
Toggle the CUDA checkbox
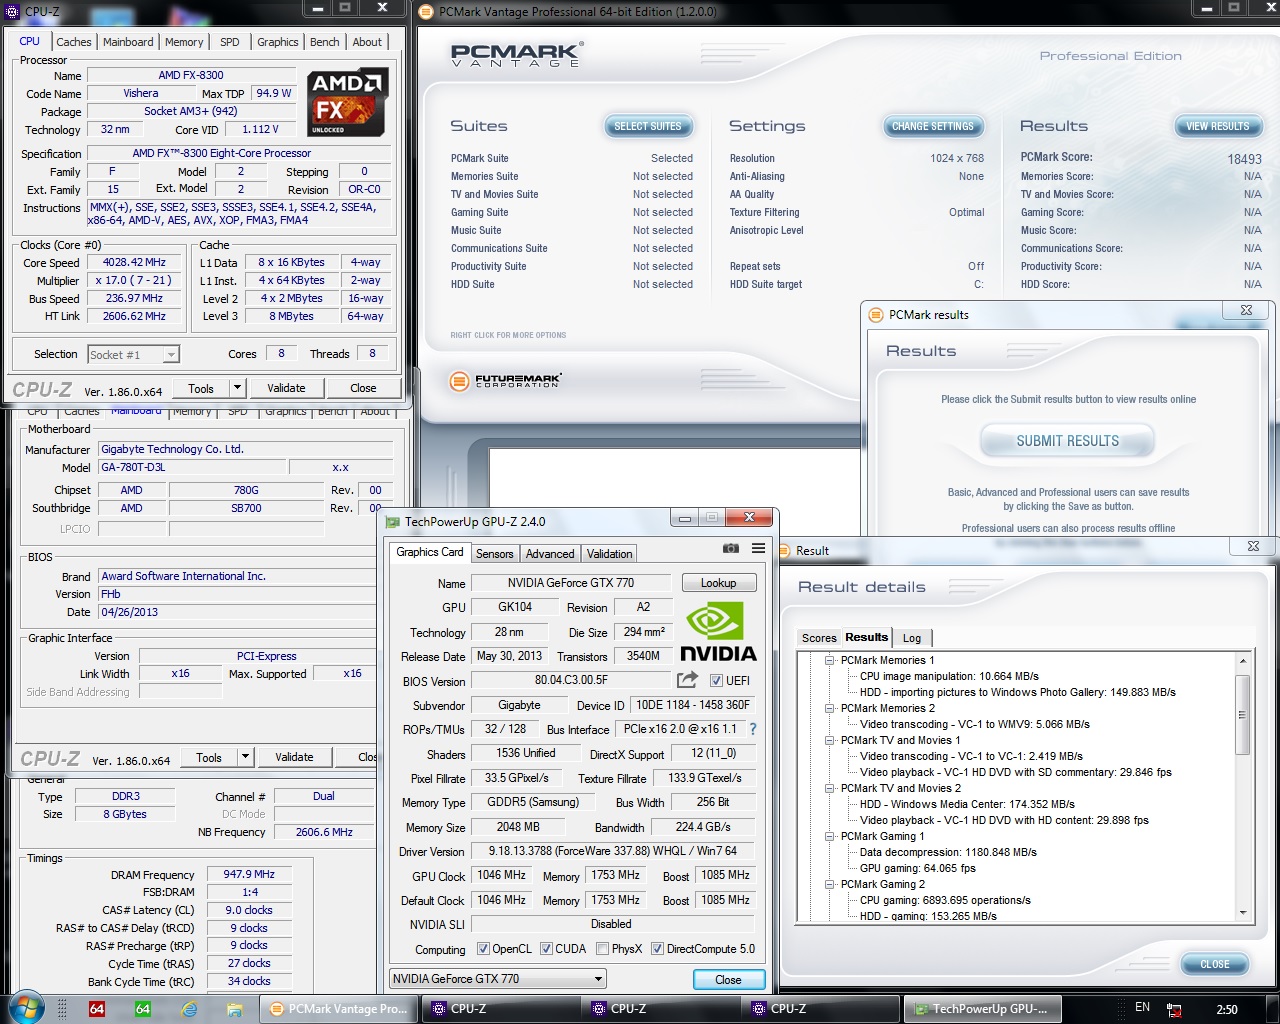pos(547,949)
